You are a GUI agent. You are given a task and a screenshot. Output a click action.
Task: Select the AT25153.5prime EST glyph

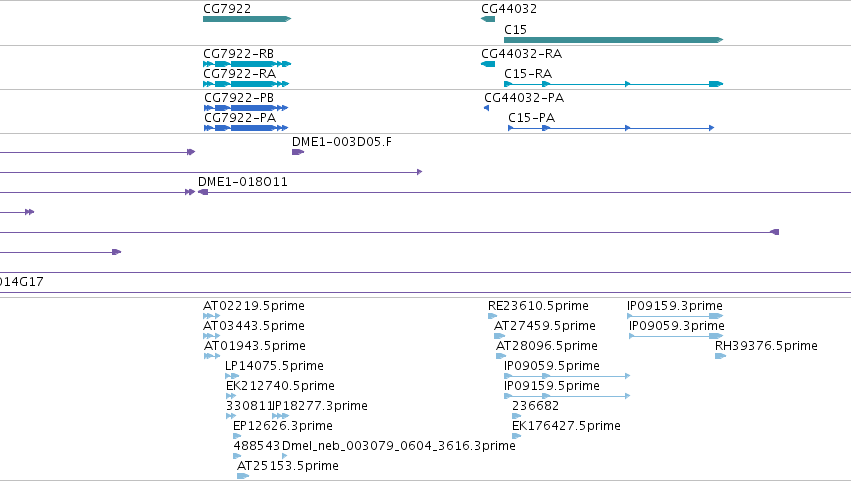click(243, 476)
